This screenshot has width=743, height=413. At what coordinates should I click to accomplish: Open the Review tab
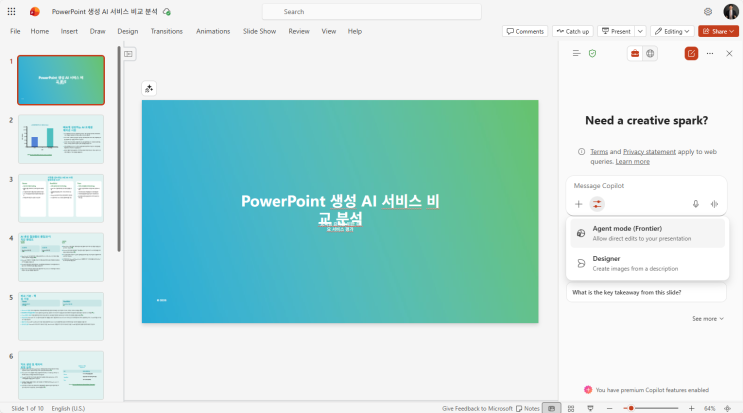coord(299,31)
